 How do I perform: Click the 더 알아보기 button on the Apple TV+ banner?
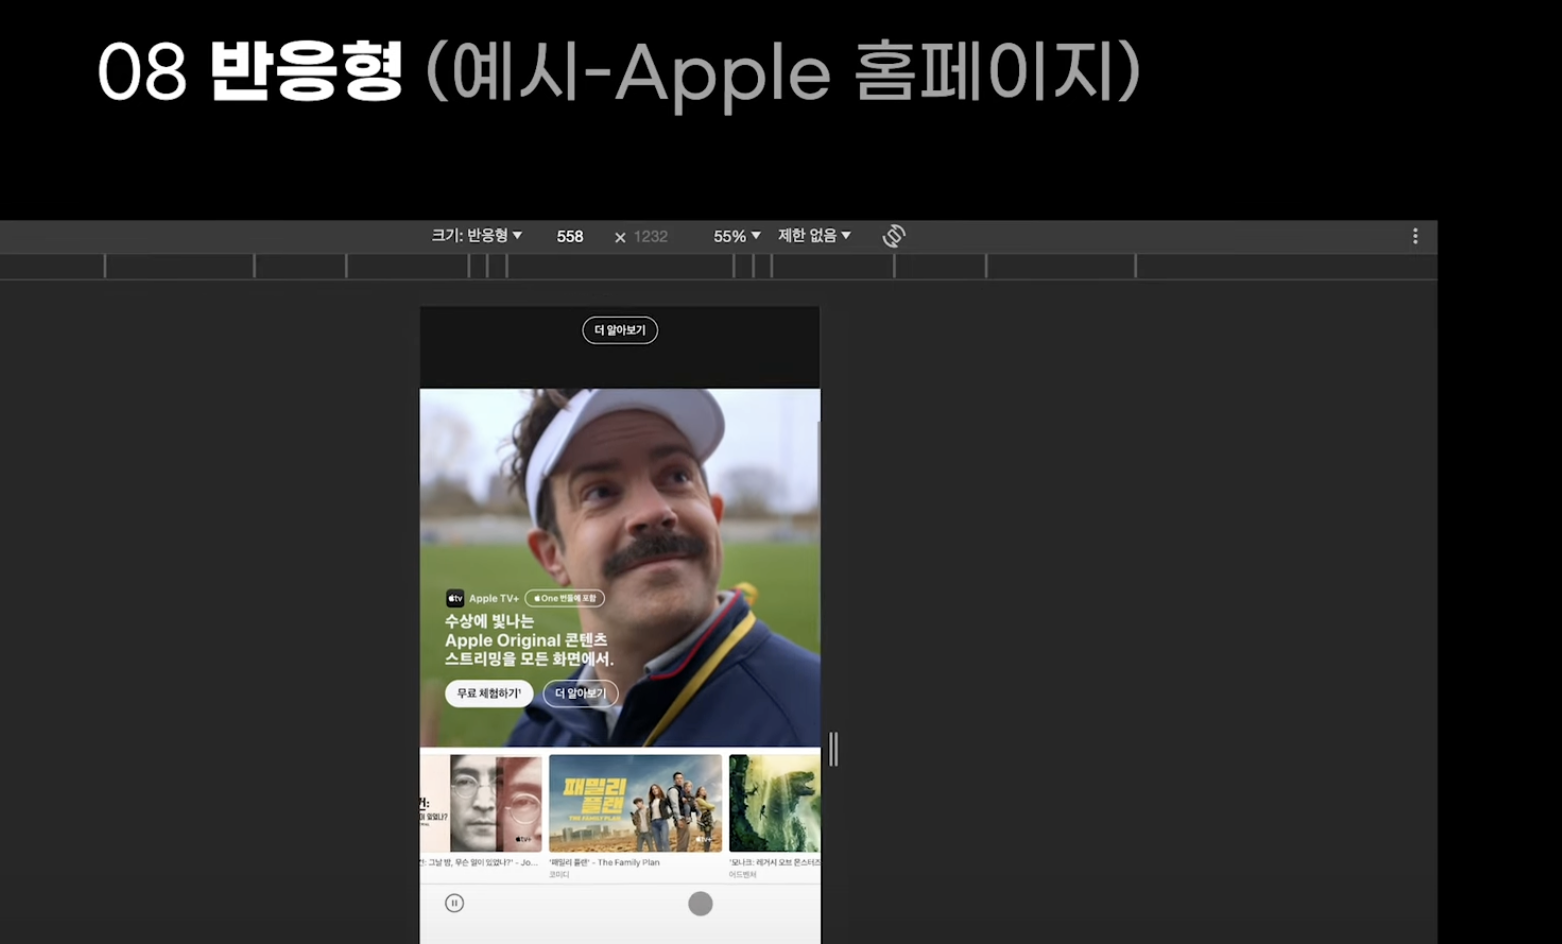point(581,693)
